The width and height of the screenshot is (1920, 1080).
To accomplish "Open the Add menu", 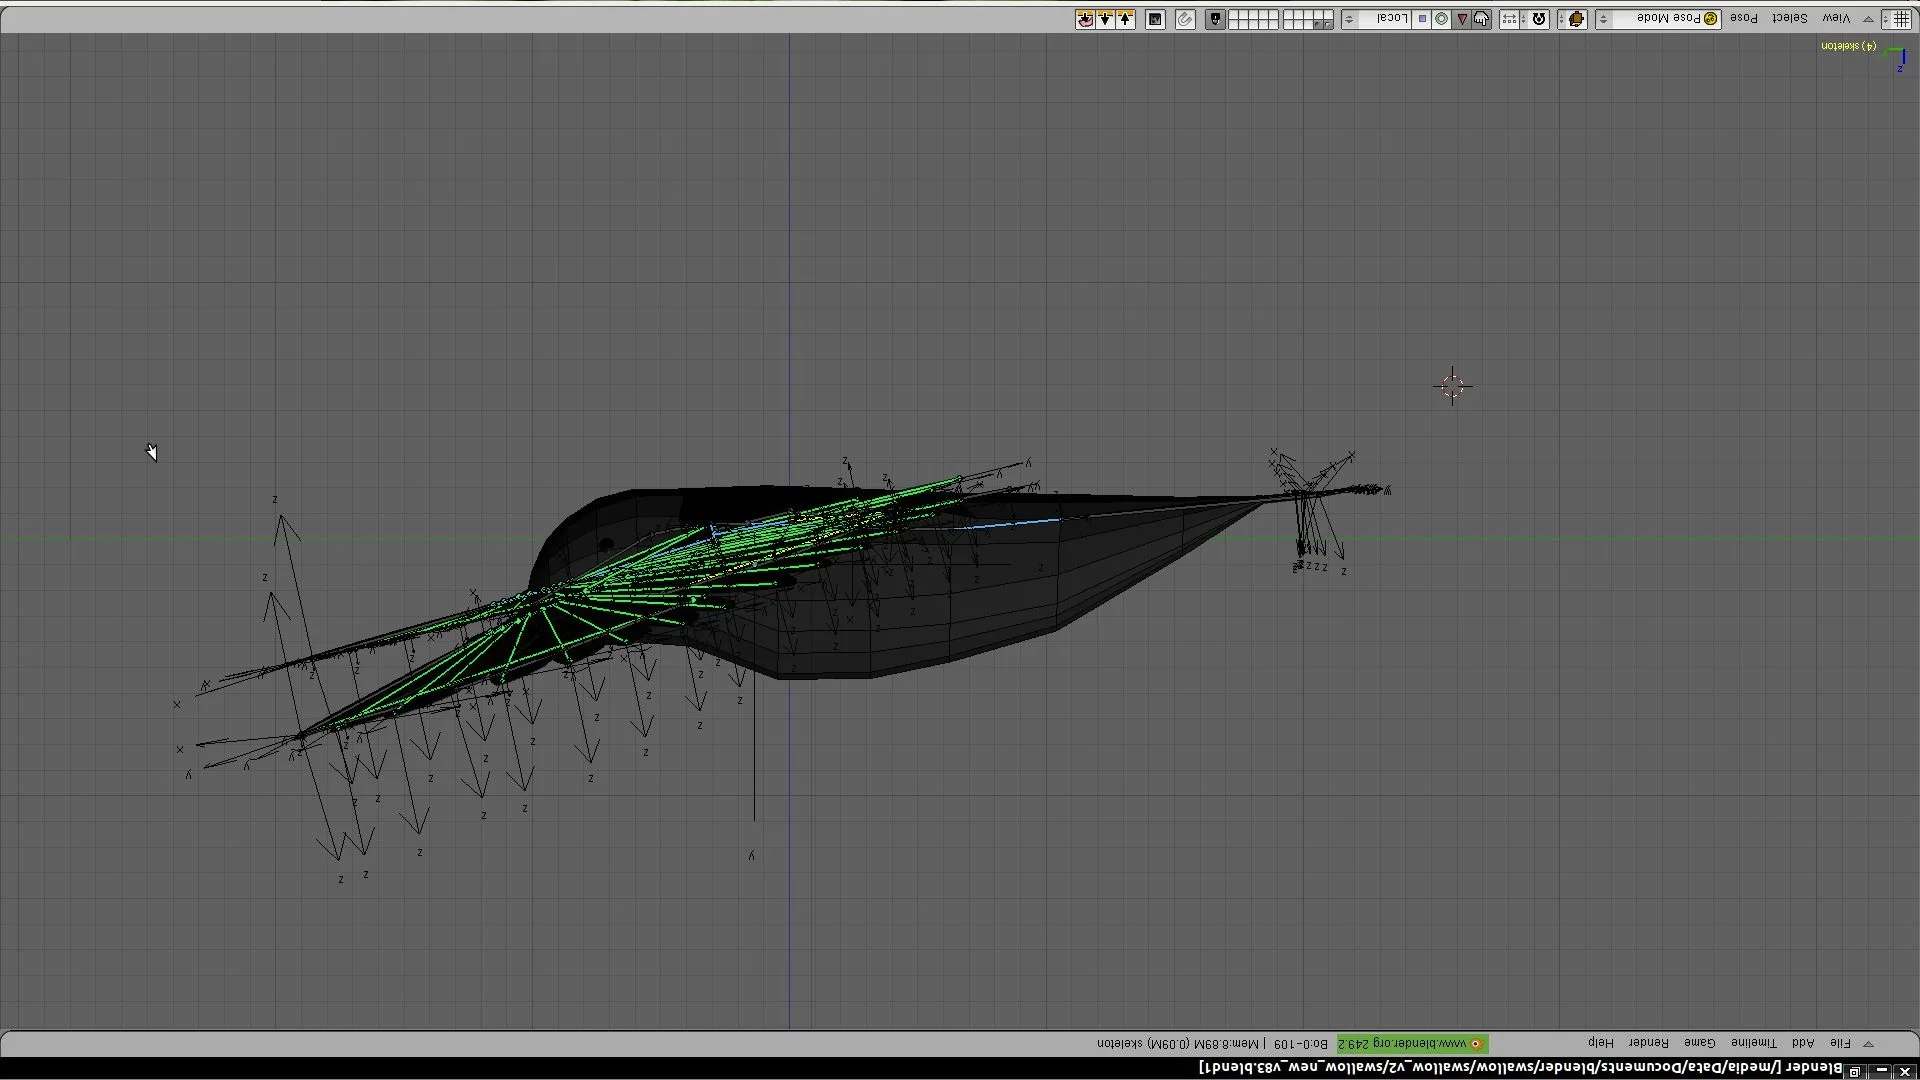I will coord(1803,1043).
